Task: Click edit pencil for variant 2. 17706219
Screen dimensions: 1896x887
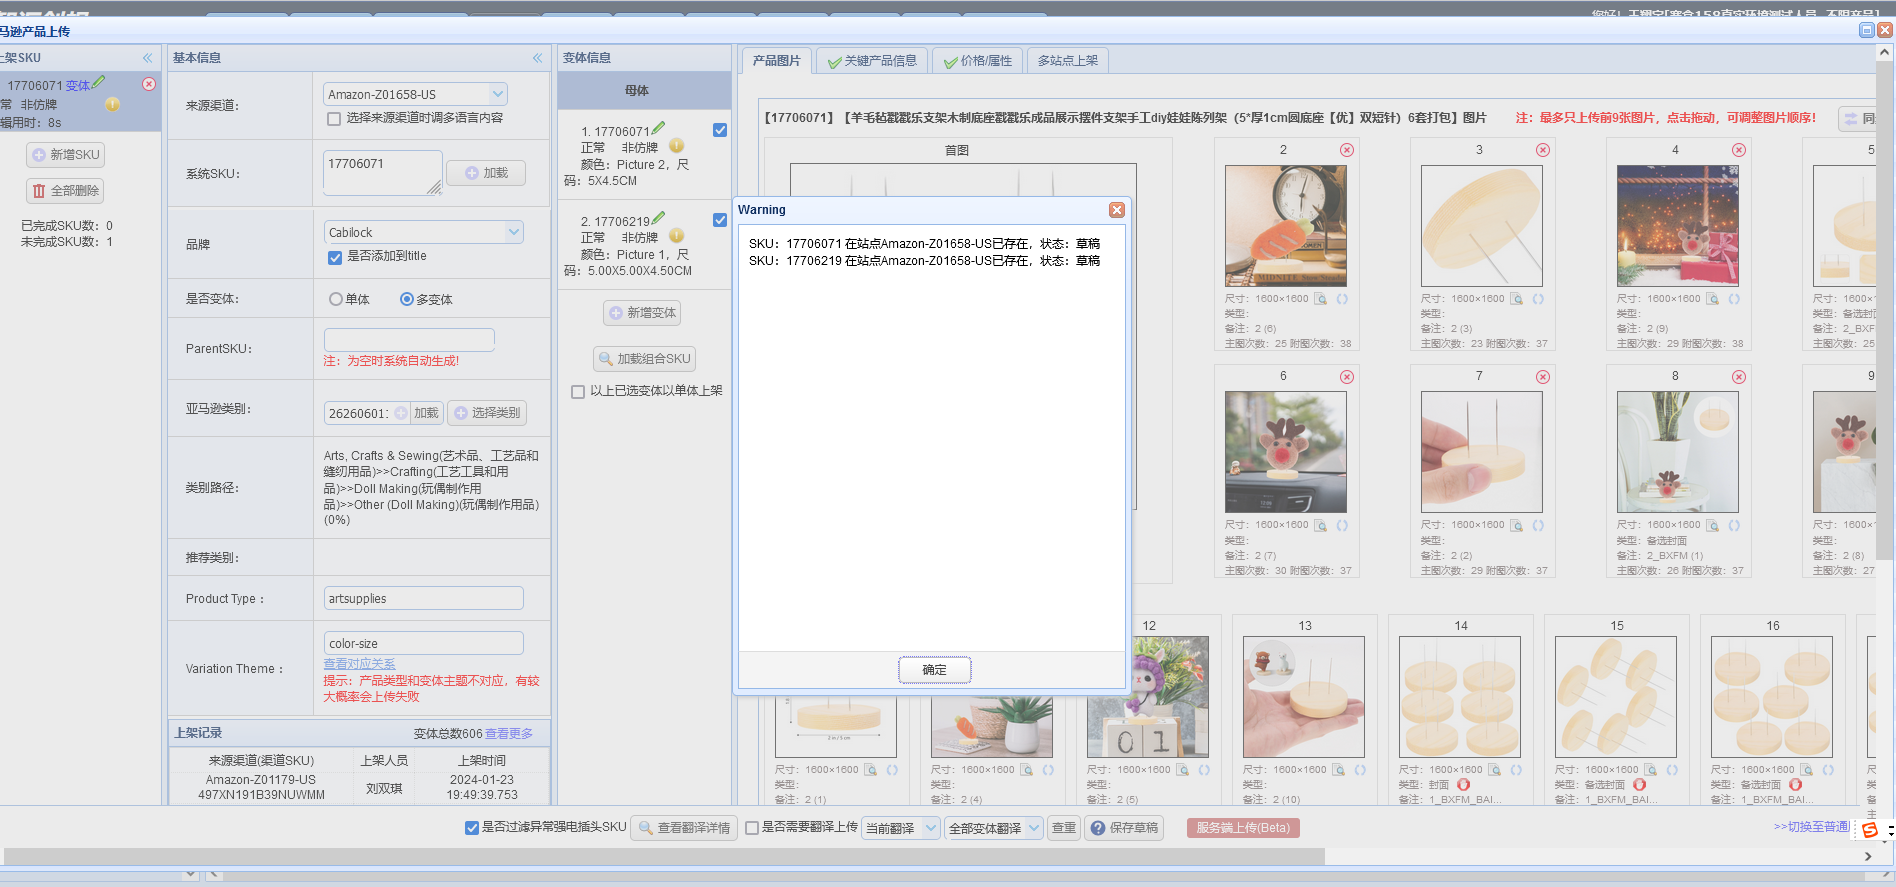Action: [658, 218]
